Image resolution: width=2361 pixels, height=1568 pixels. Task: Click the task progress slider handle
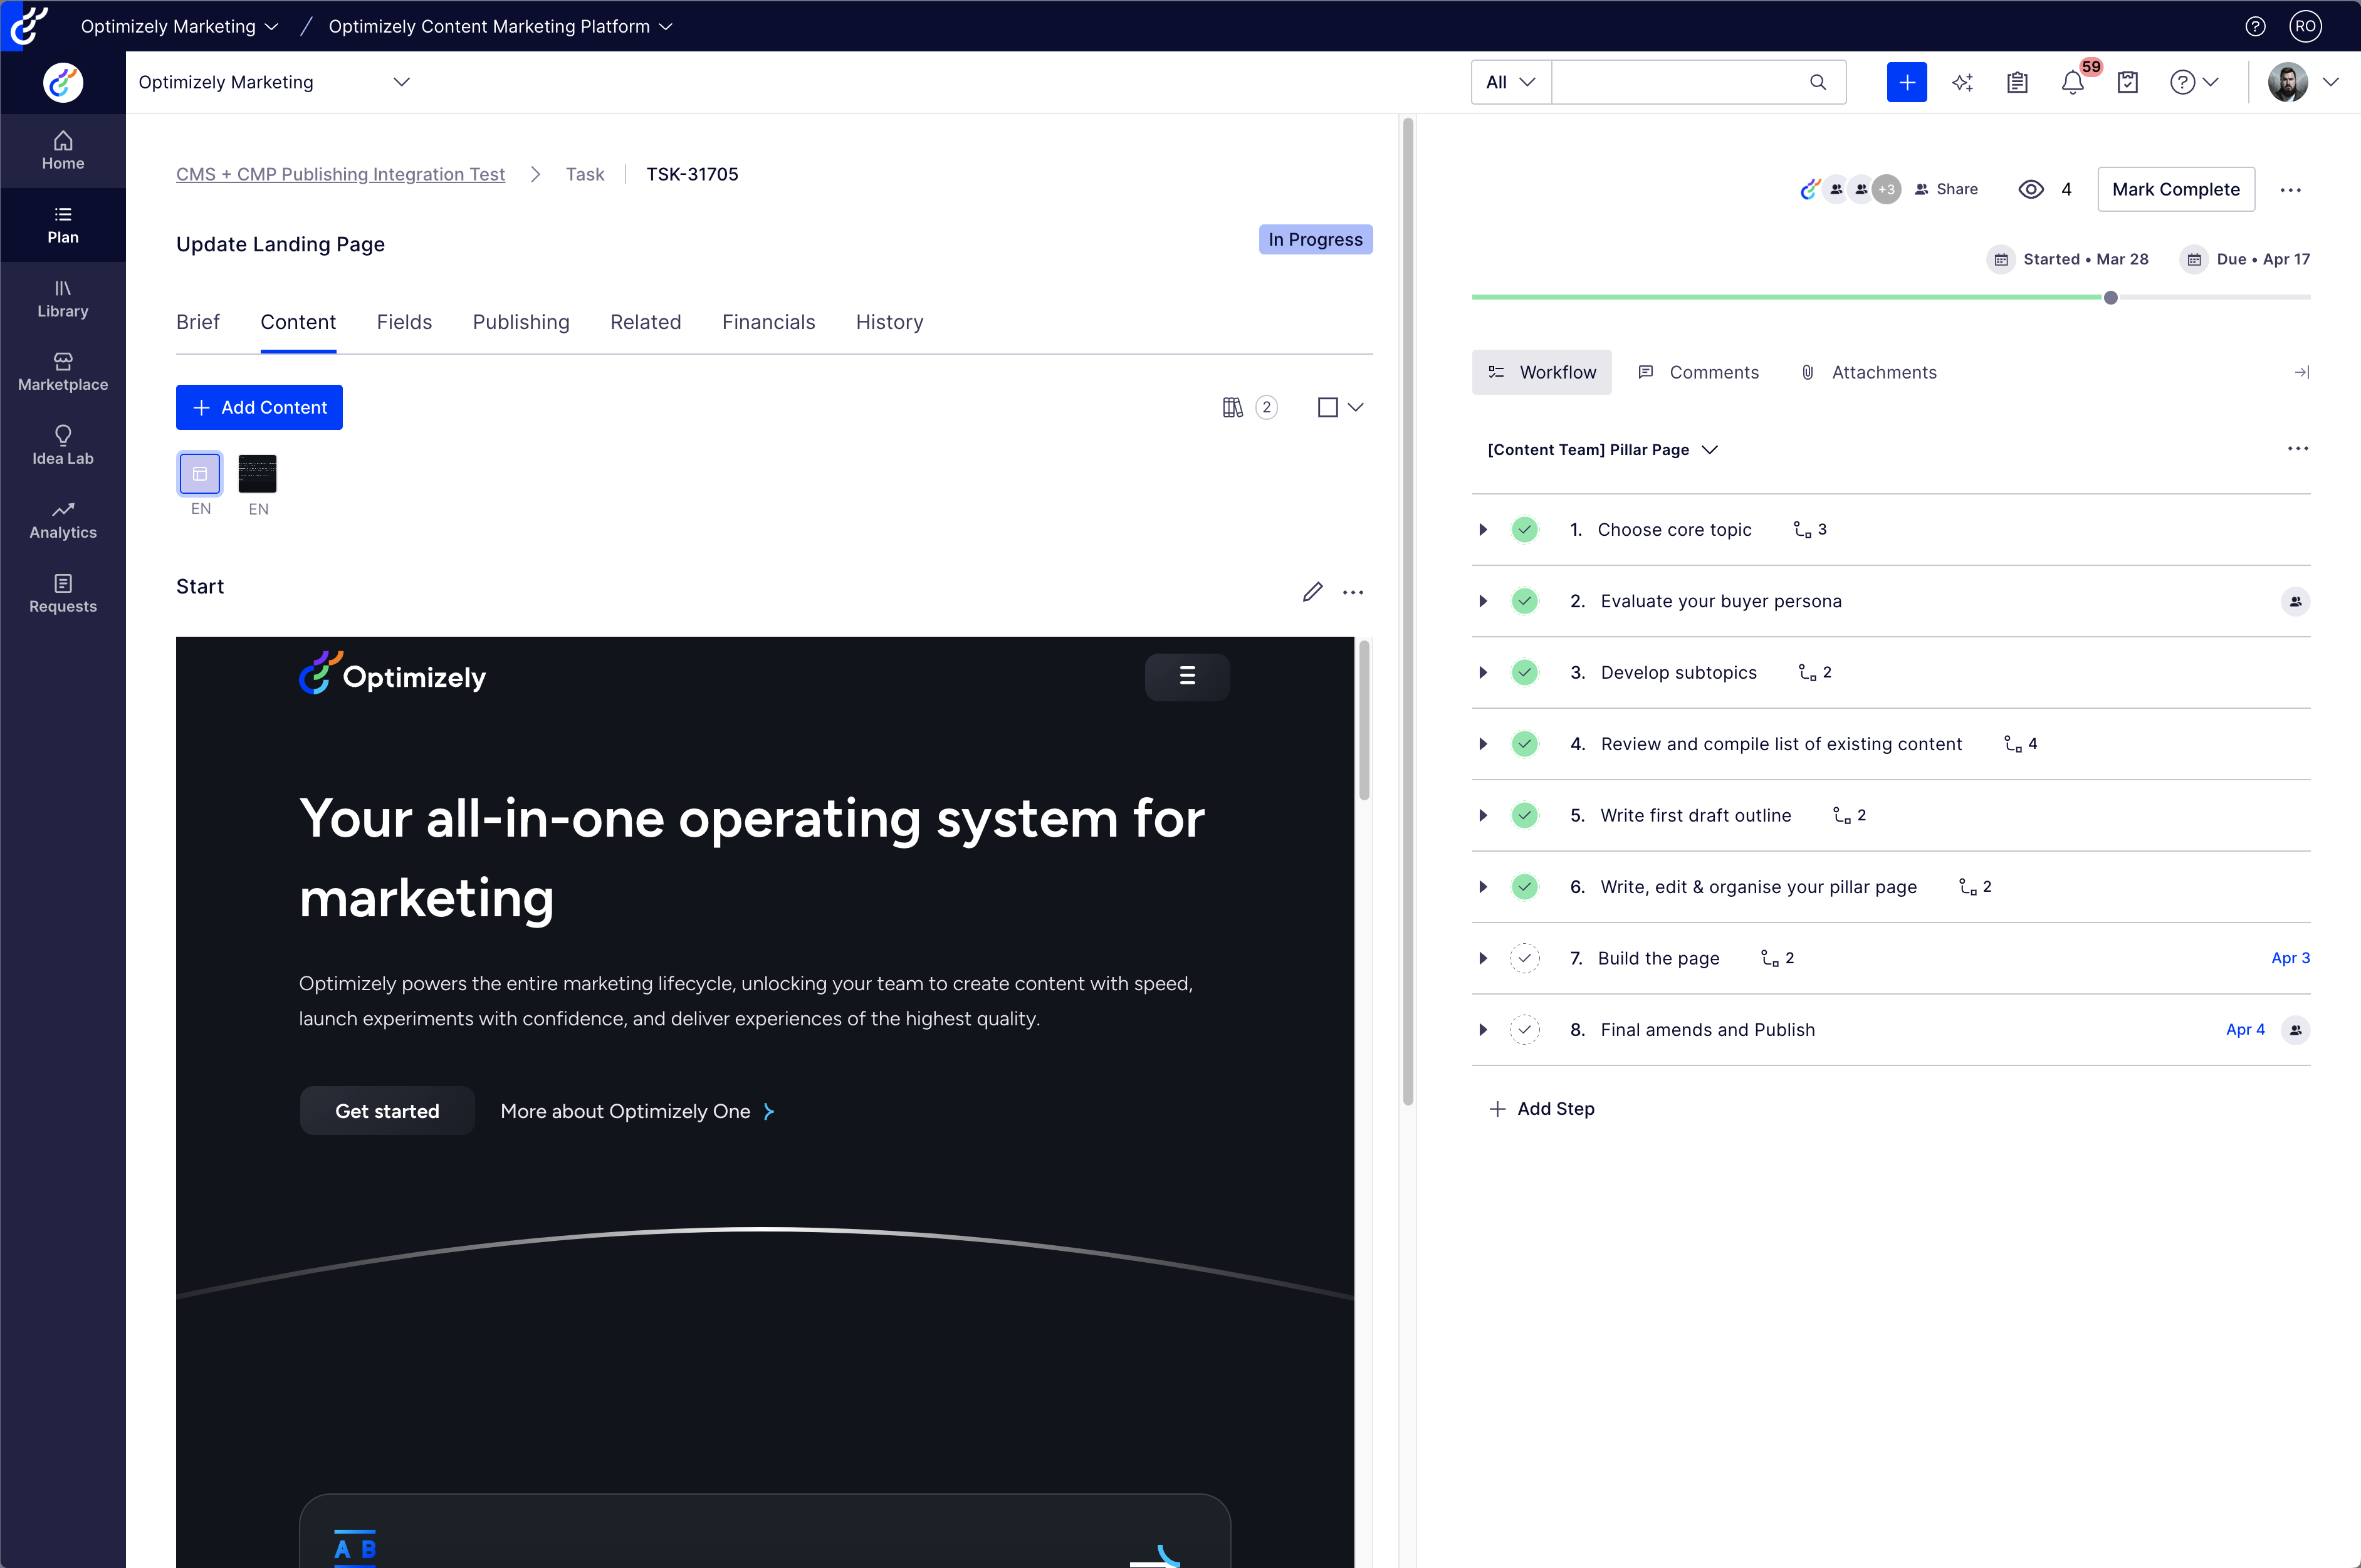pyautogui.click(x=2110, y=297)
